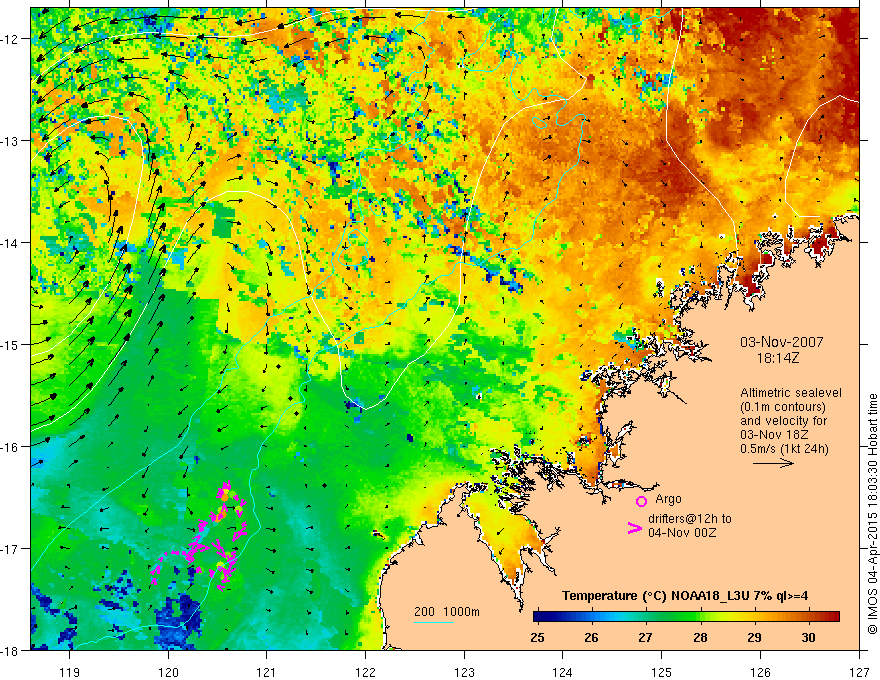The width and height of the screenshot is (880, 680).
Task: Click the 'Argo' legend label
Action: click(x=668, y=499)
